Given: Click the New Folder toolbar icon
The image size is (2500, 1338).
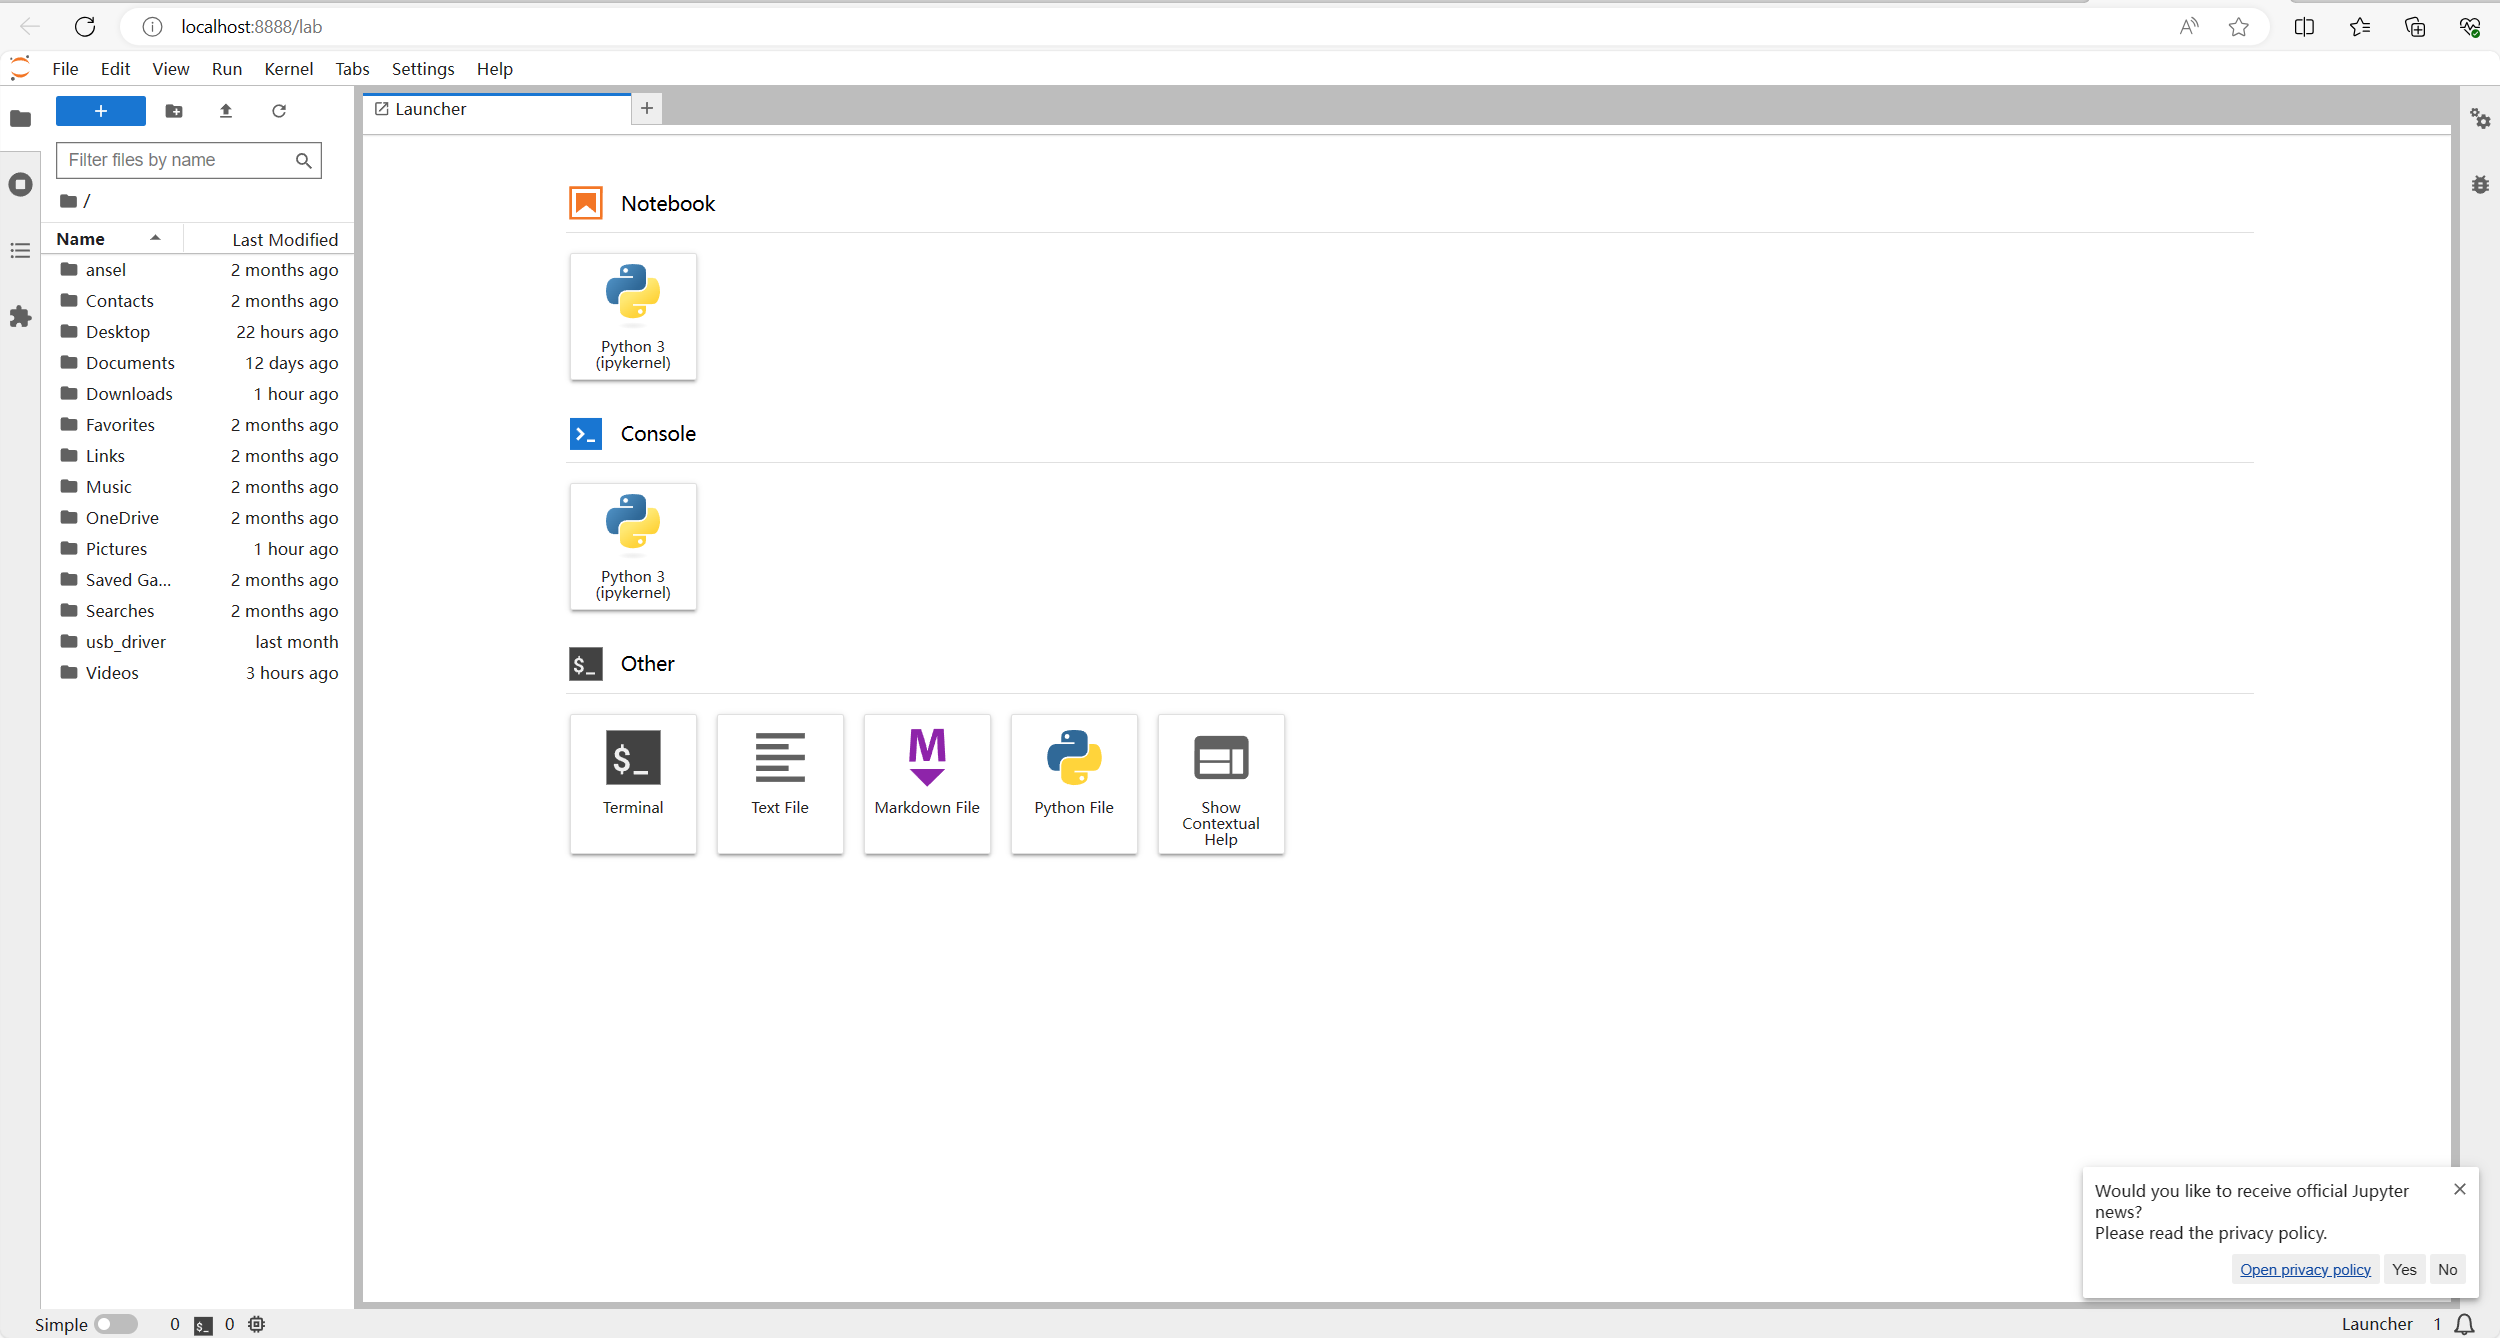Looking at the screenshot, I should point(174,111).
